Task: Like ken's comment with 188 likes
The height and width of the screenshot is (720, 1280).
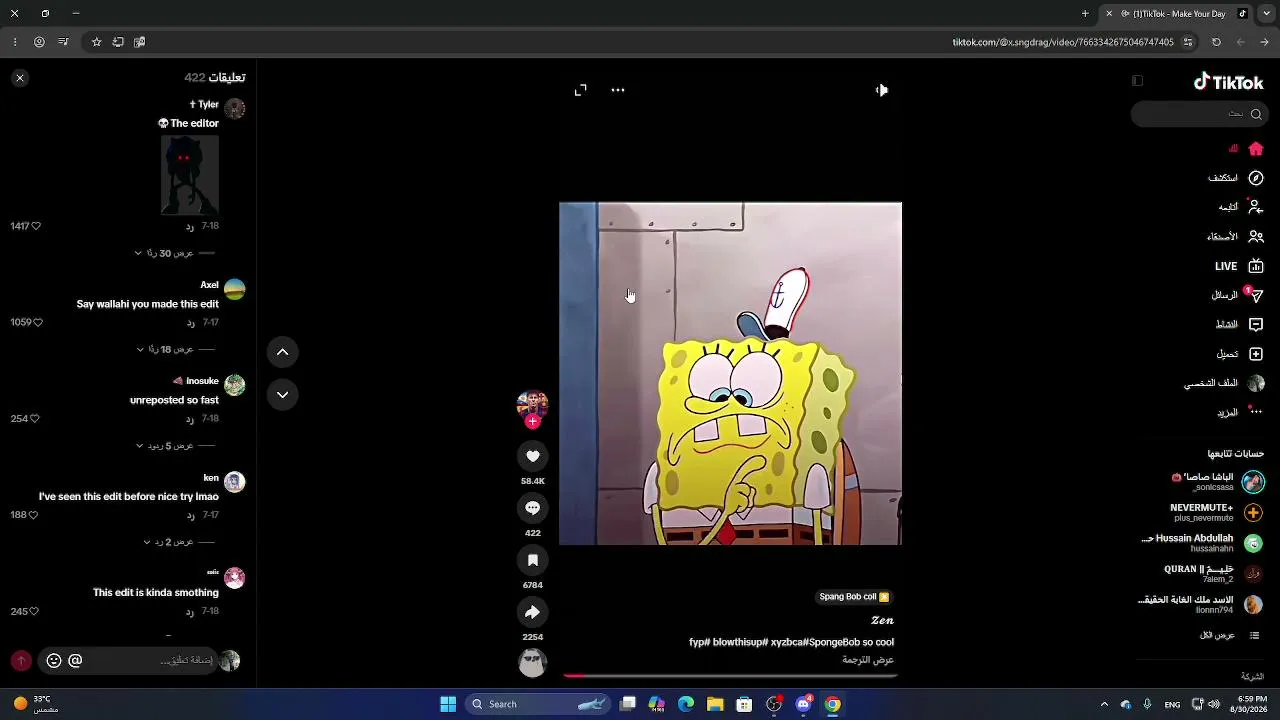Action: click(x=33, y=515)
